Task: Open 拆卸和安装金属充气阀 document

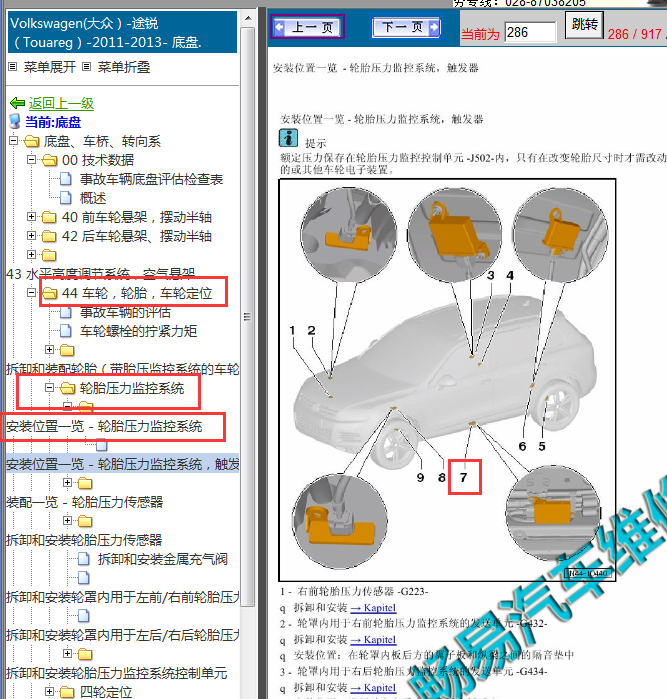Action: 163,559
